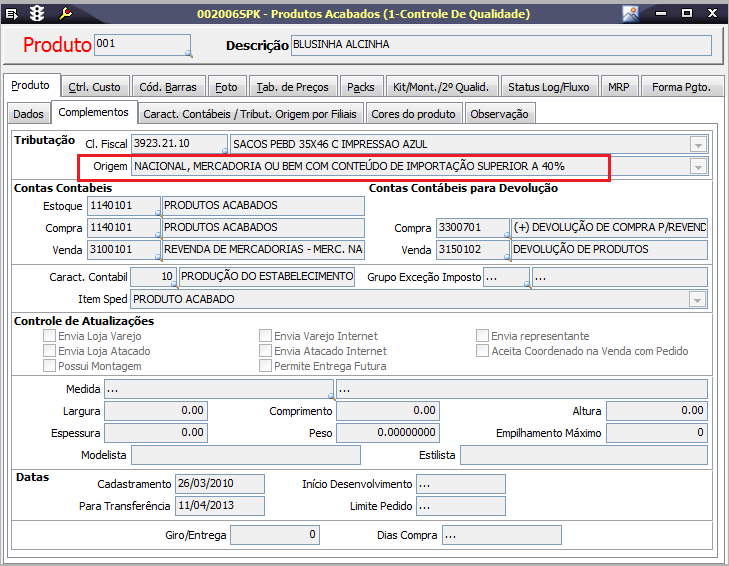The image size is (729, 566).
Task: Click lookup icon on Medida field
Action: point(331,396)
